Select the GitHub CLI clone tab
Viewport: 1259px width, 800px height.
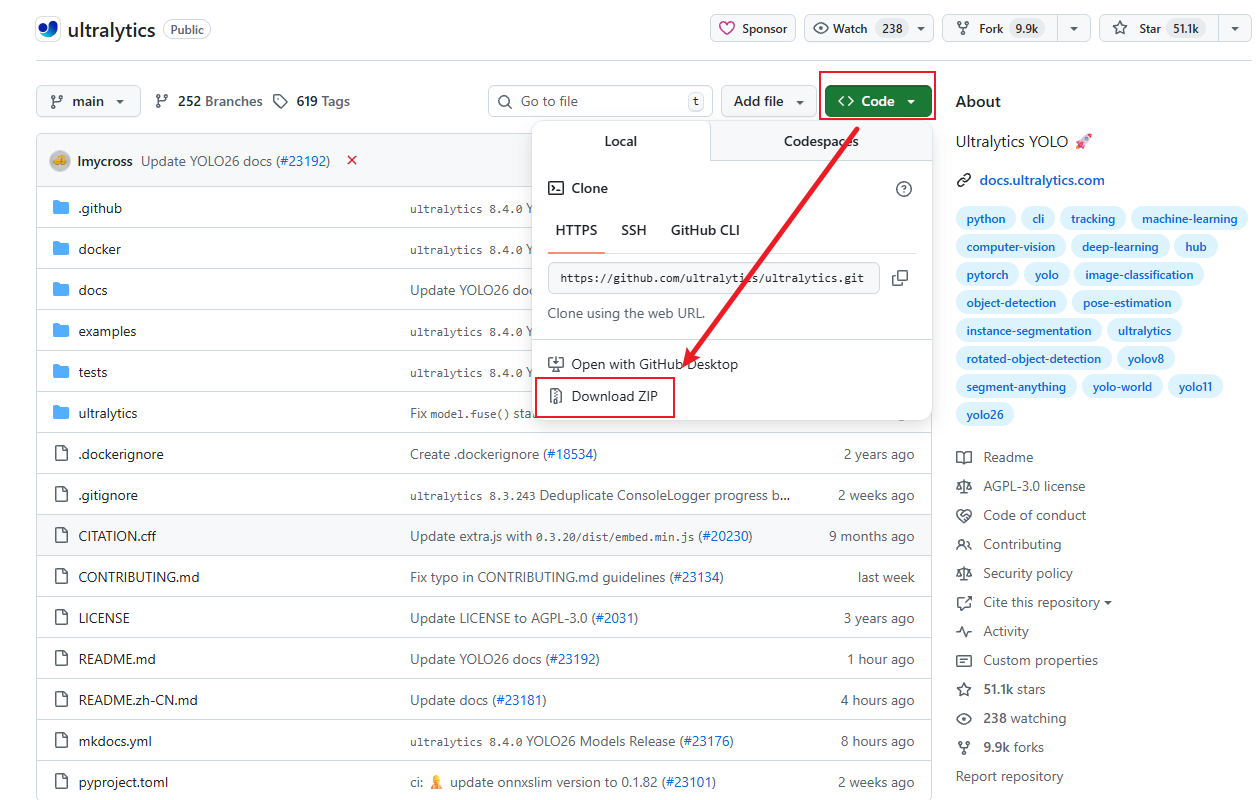tap(706, 230)
